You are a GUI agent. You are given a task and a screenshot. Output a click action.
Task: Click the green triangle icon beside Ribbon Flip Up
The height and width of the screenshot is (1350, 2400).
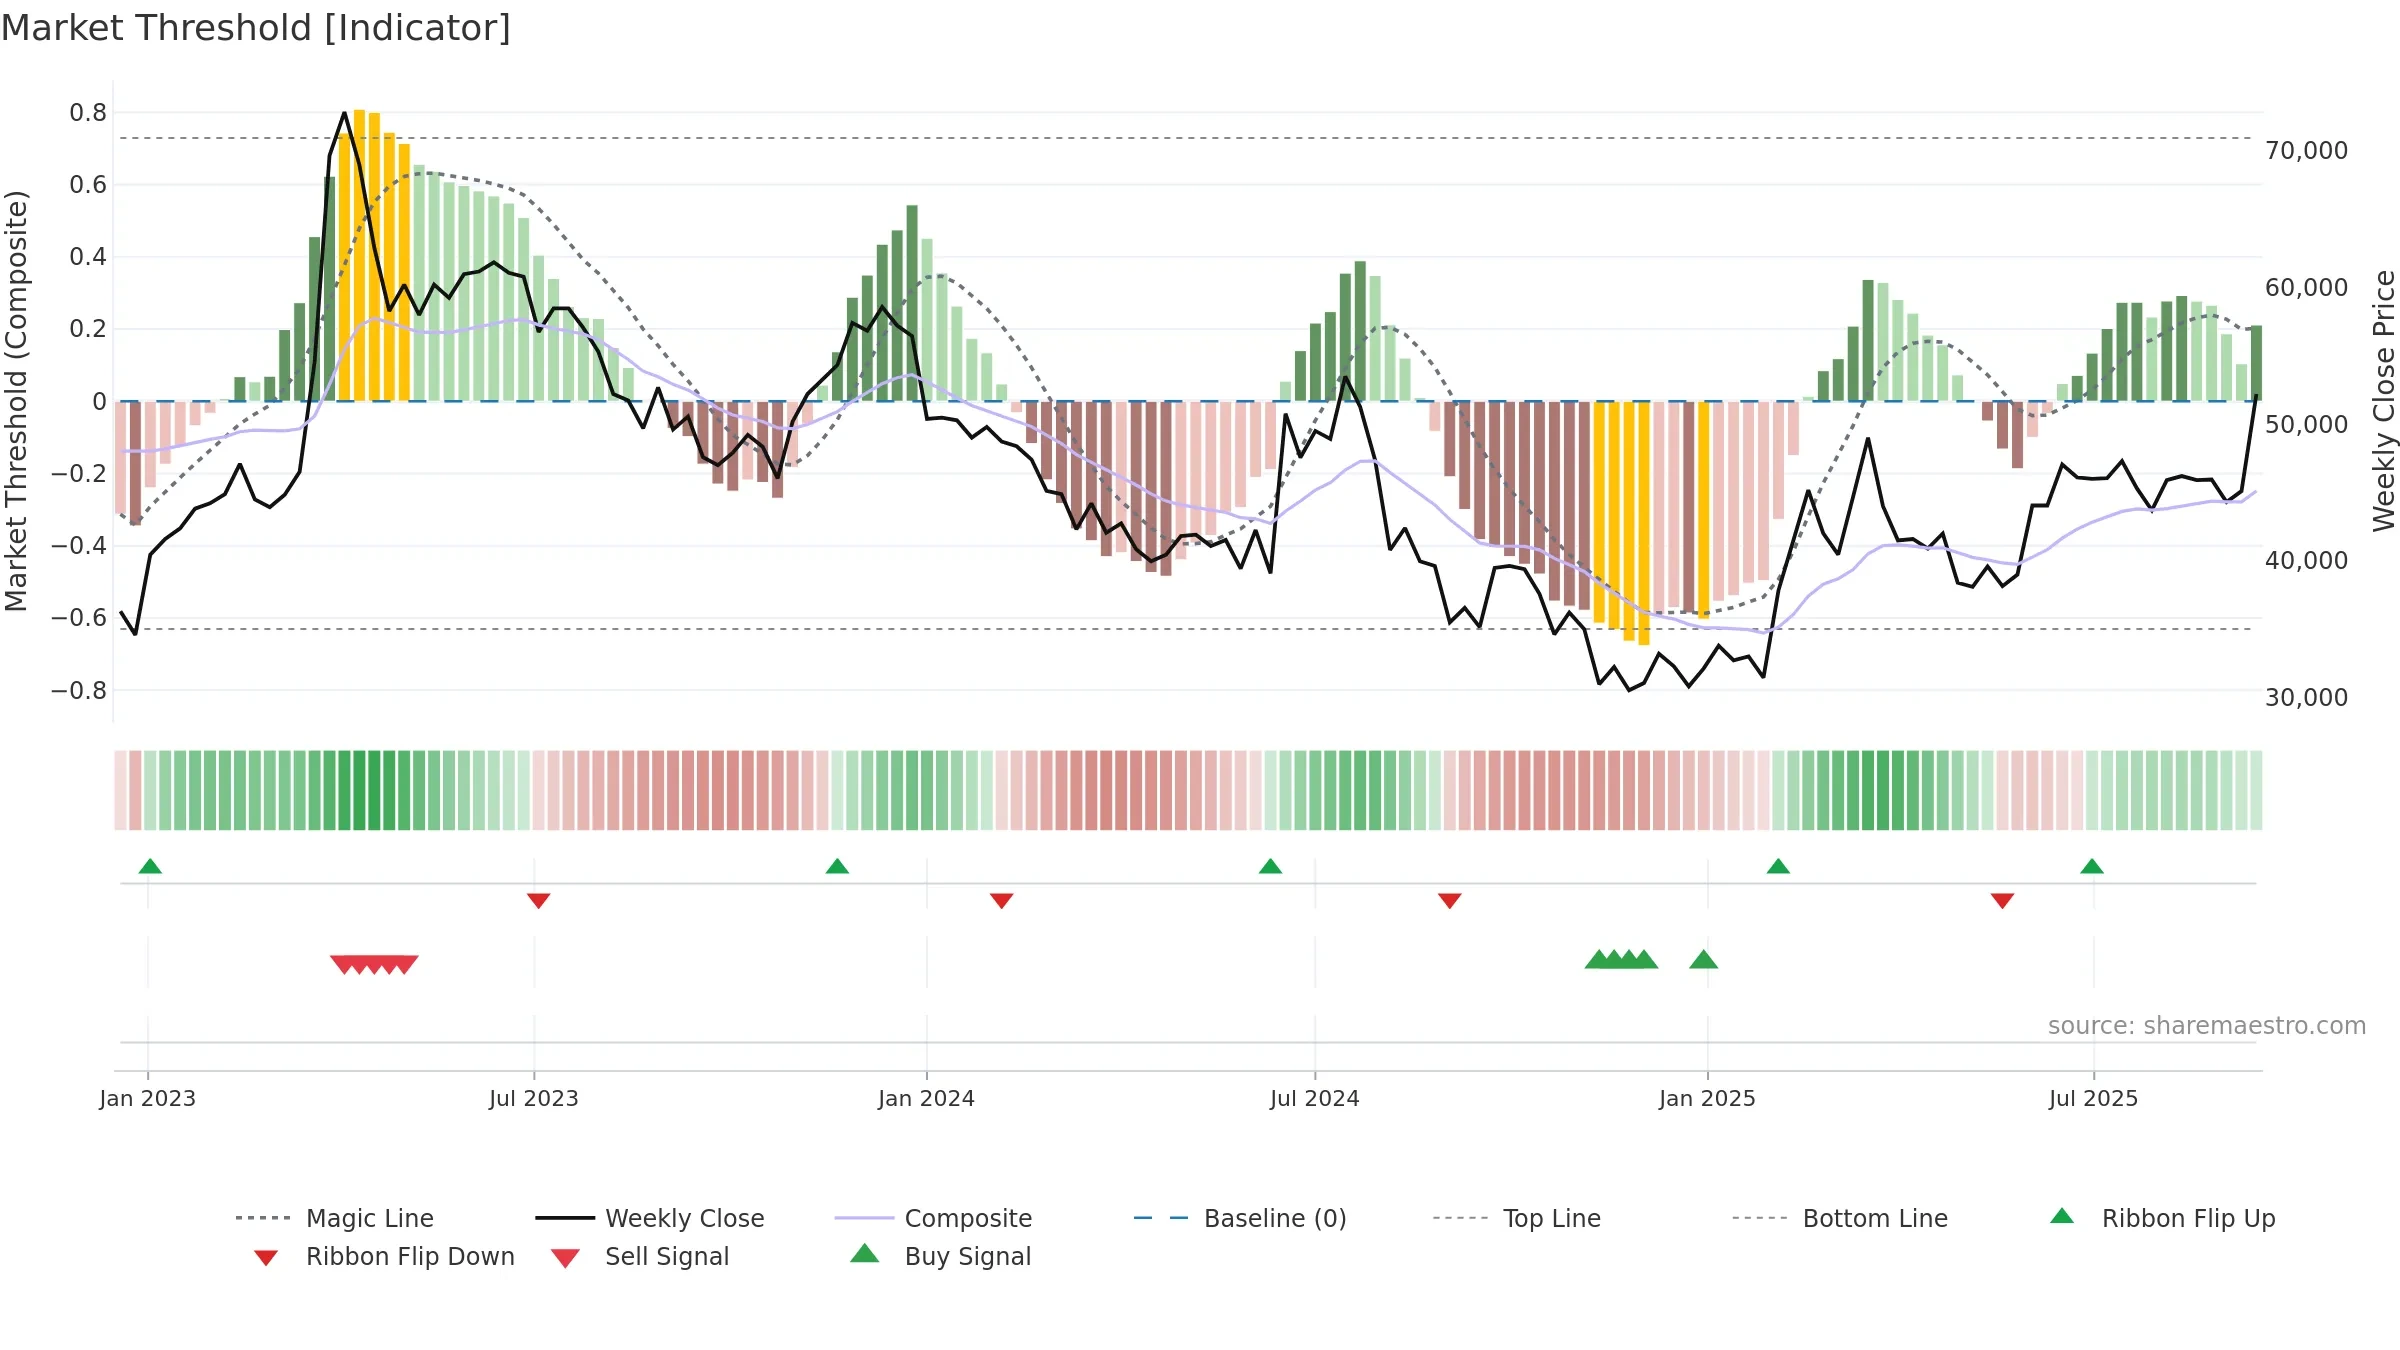click(2062, 1216)
